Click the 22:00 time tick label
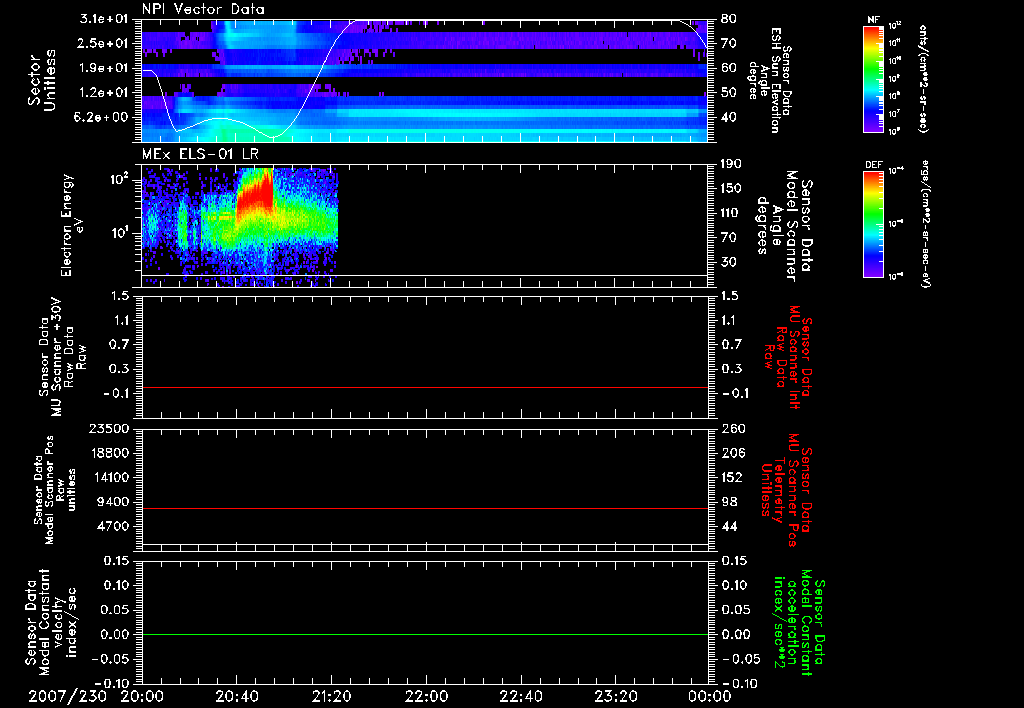Image resolution: width=1024 pixels, height=708 pixels. coord(426,696)
